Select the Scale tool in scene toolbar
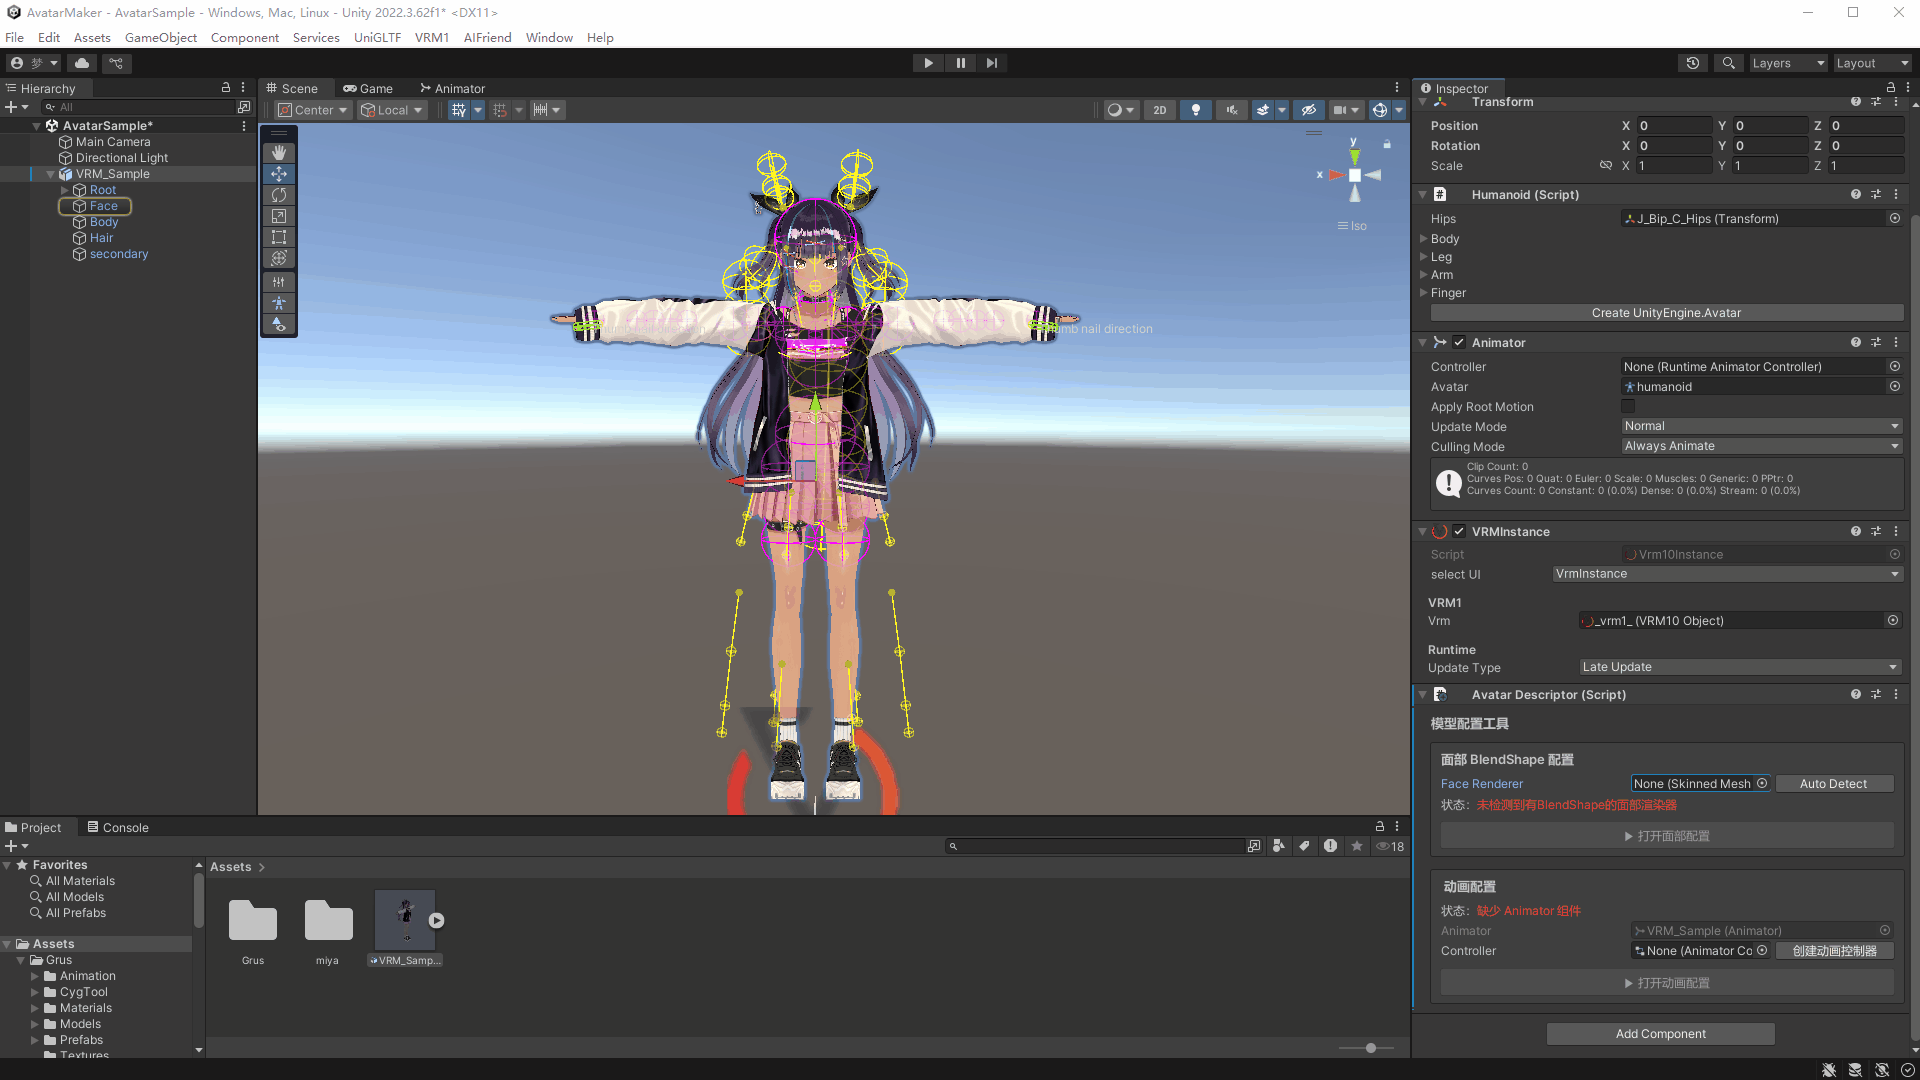This screenshot has width=1920, height=1080. (279, 216)
